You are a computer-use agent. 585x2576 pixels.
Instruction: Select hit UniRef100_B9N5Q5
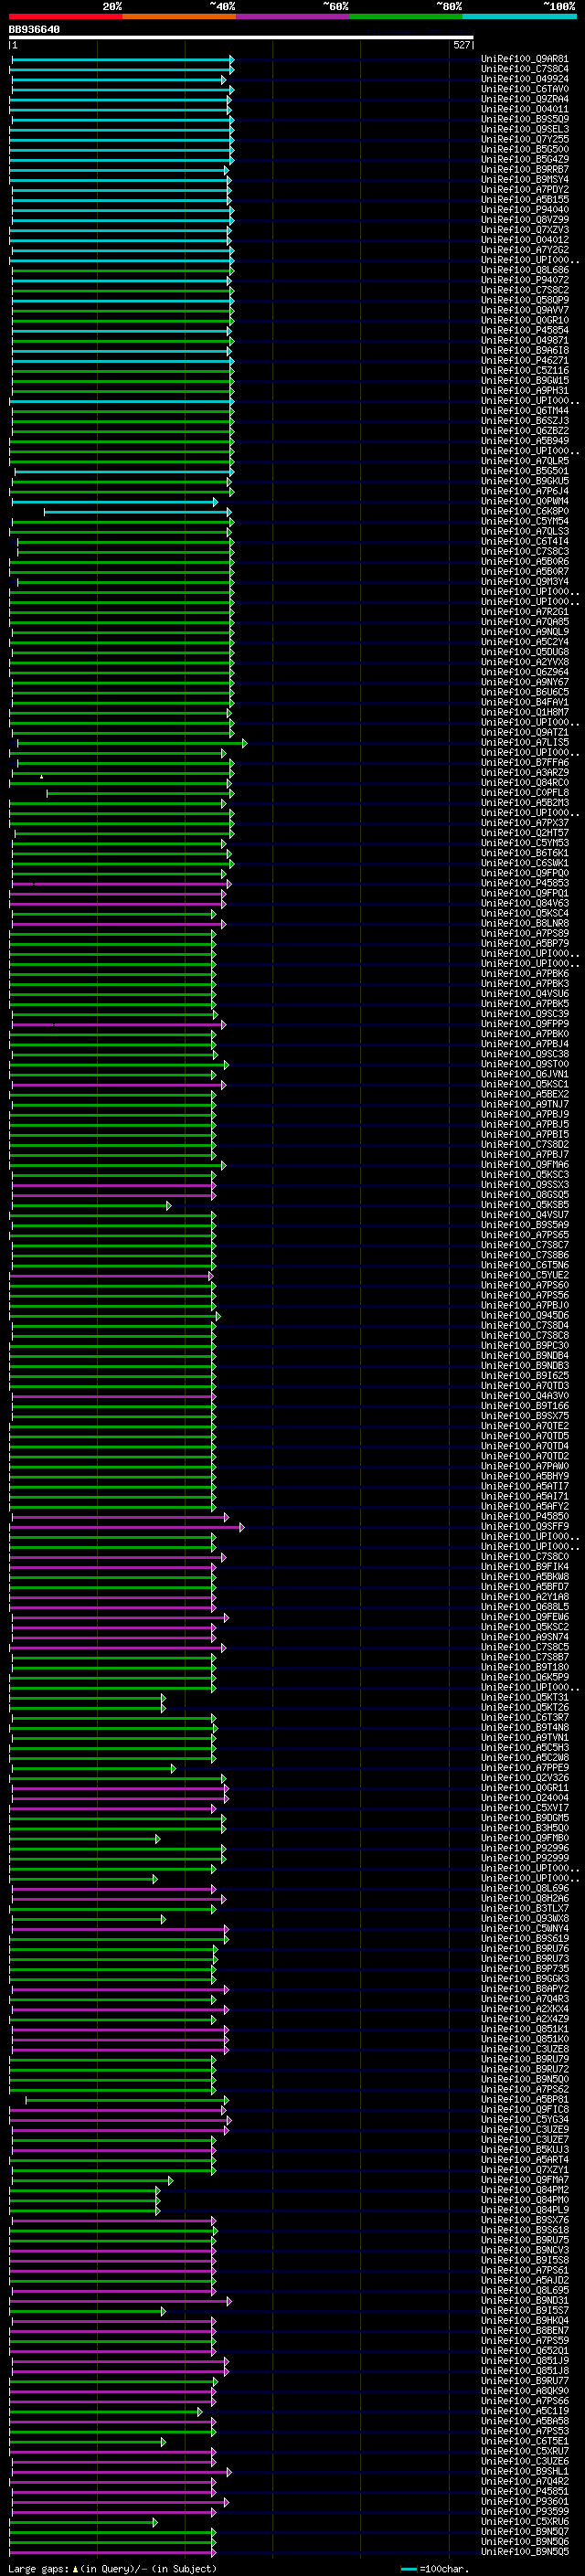(x=525, y=2552)
